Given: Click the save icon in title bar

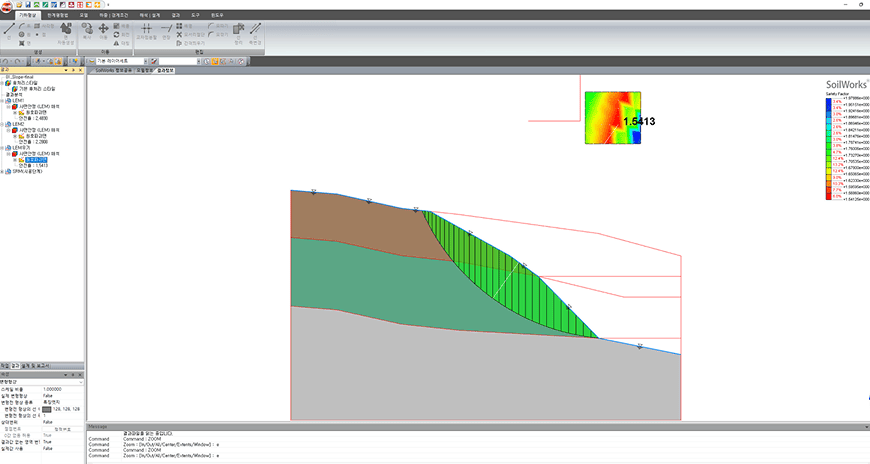Looking at the screenshot, I should [28, 4].
